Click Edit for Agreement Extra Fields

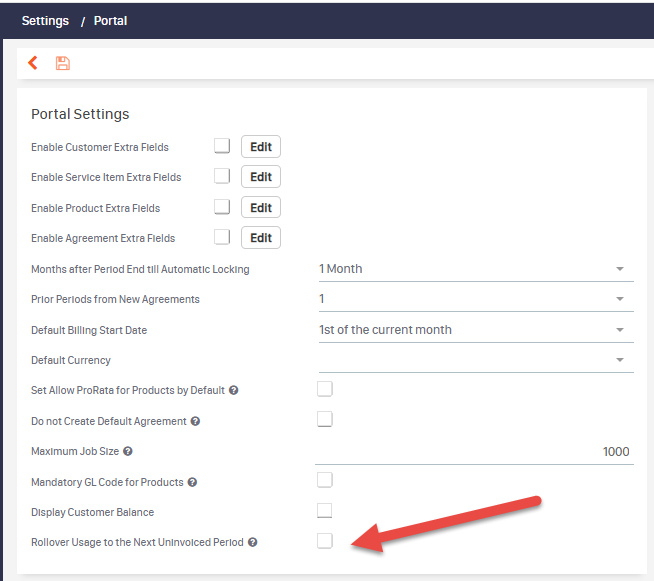point(261,238)
